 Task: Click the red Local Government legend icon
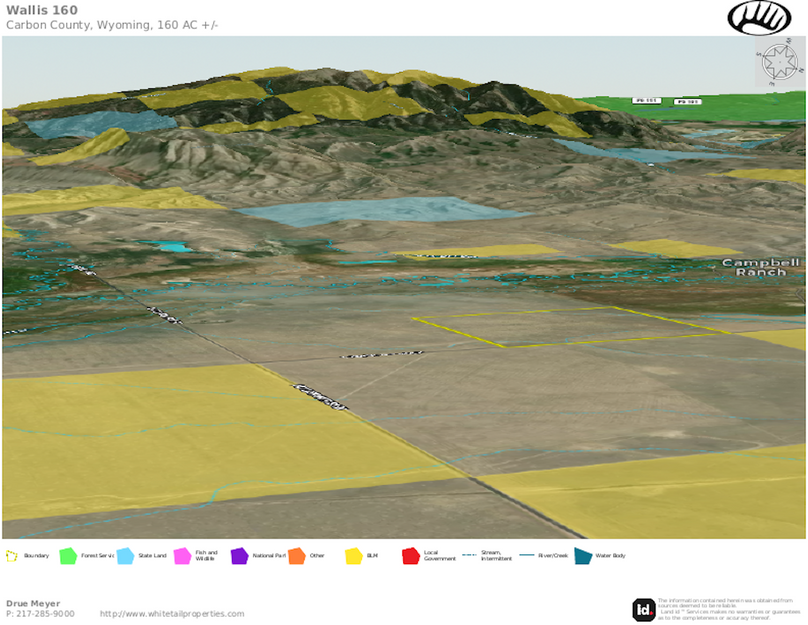coord(410,555)
